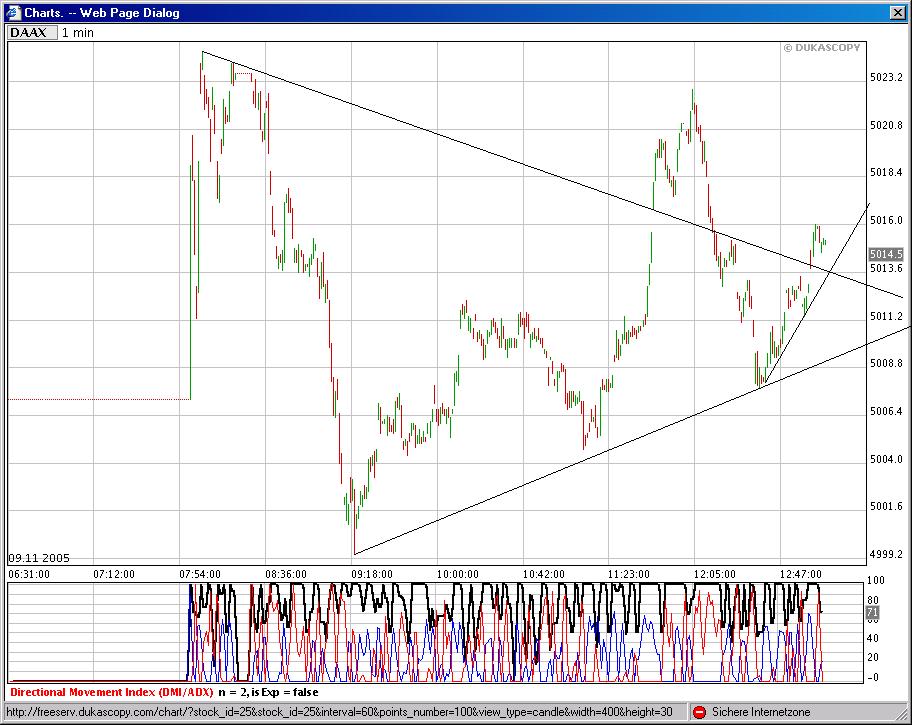Click the 100 level on indicator scale
The width and height of the screenshot is (912, 725).
tap(875, 580)
